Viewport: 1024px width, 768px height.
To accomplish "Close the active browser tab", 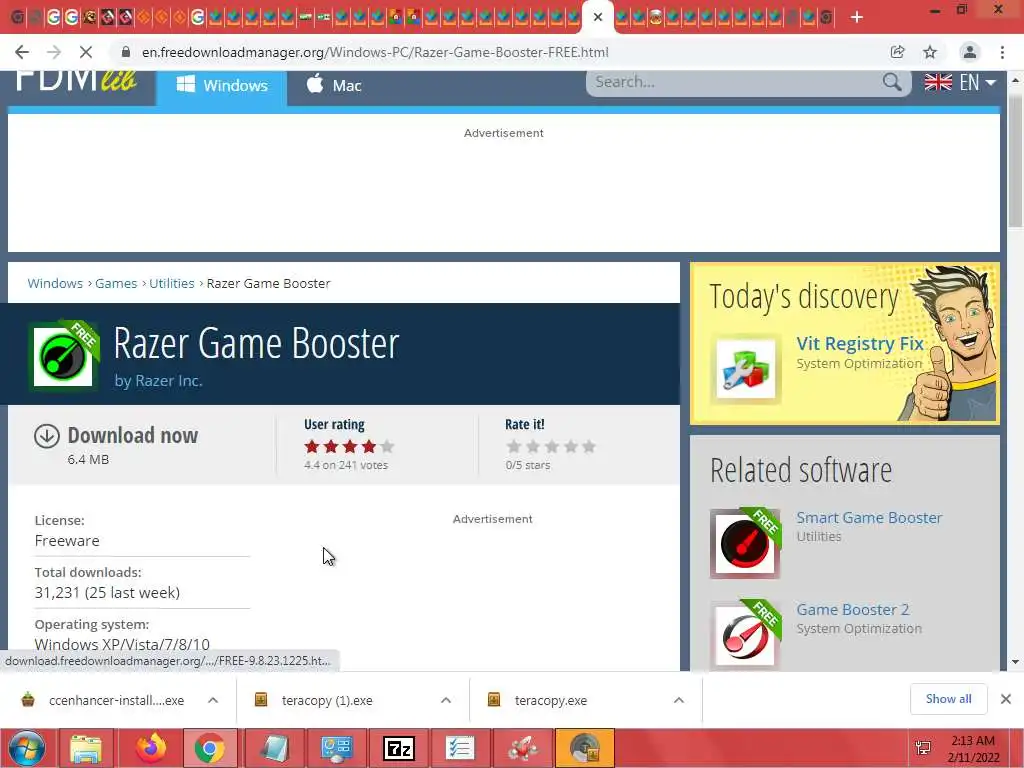I will pos(598,17).
